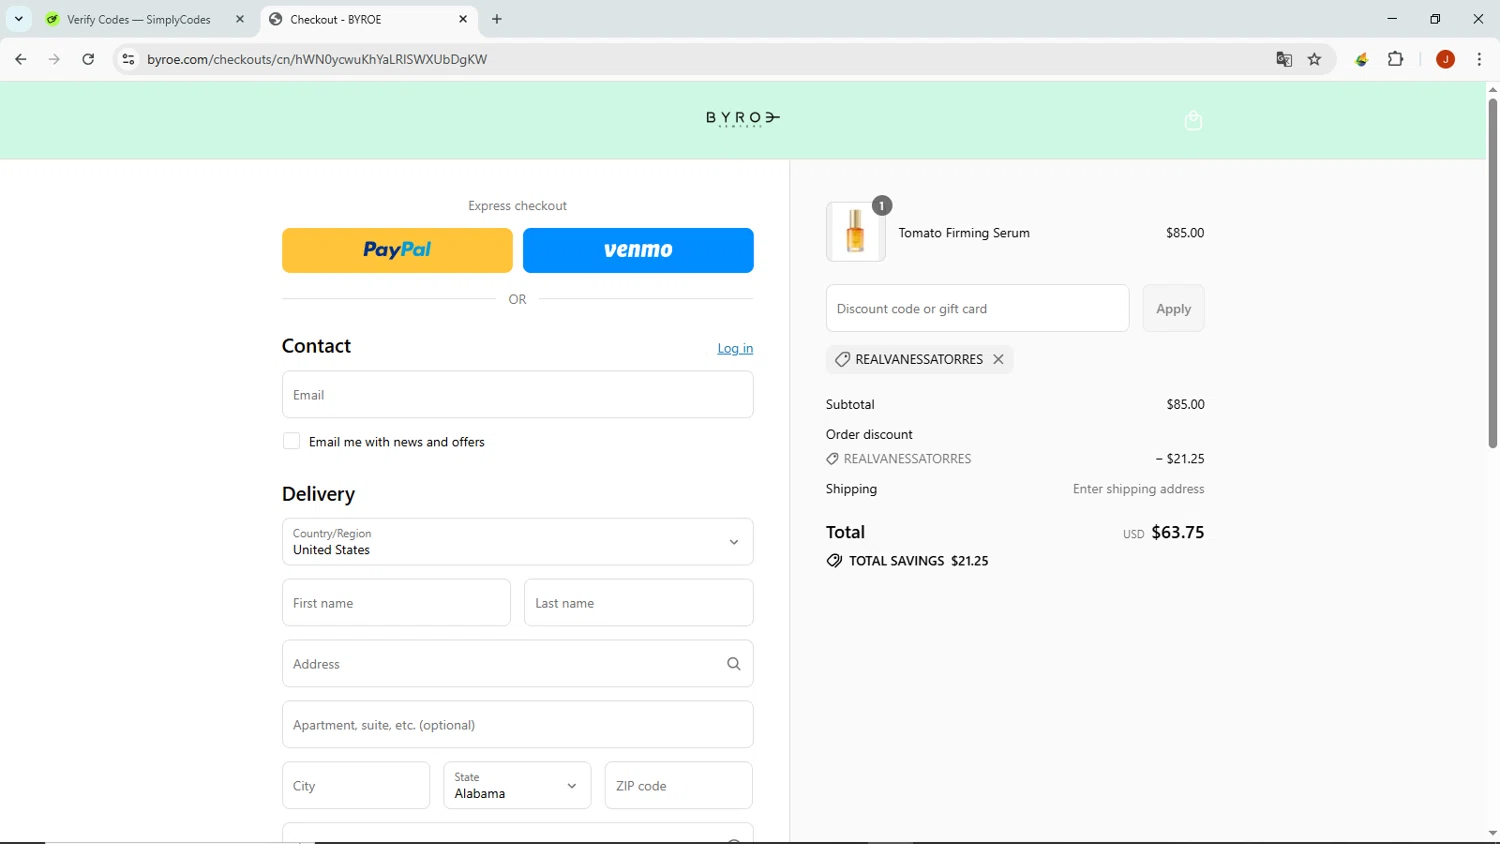1500x844 pixels.
Task: Click the TOTAL SAVINGS $21.25 text
Action: coord(918,561)
